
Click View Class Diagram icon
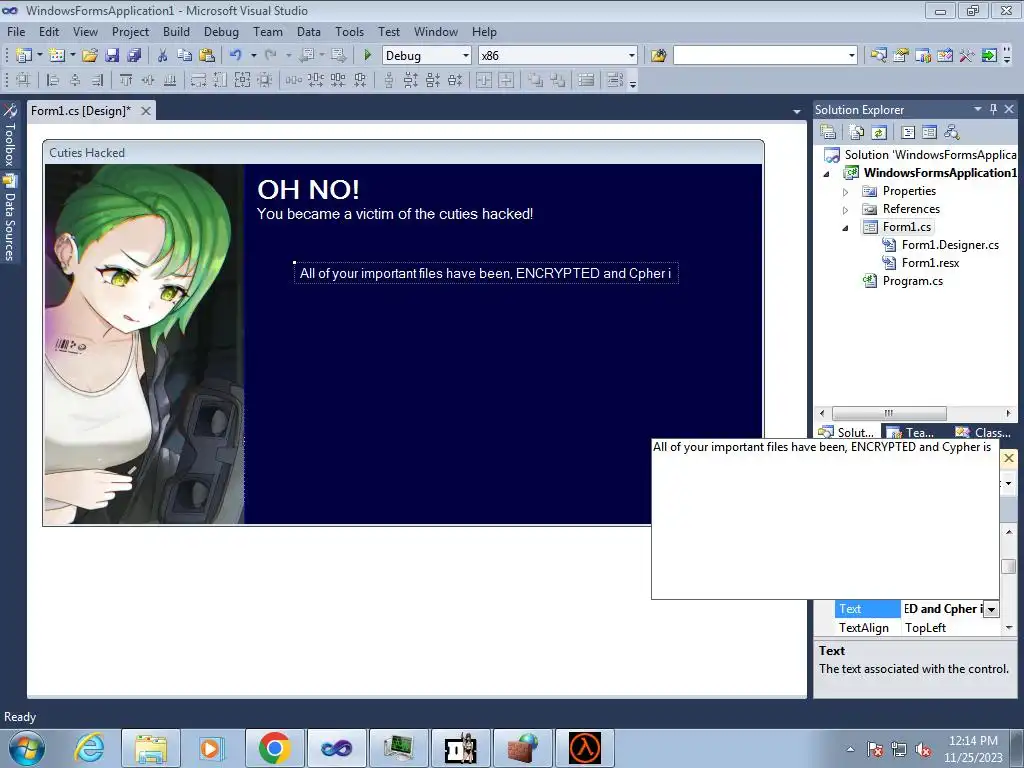(952, 132)
